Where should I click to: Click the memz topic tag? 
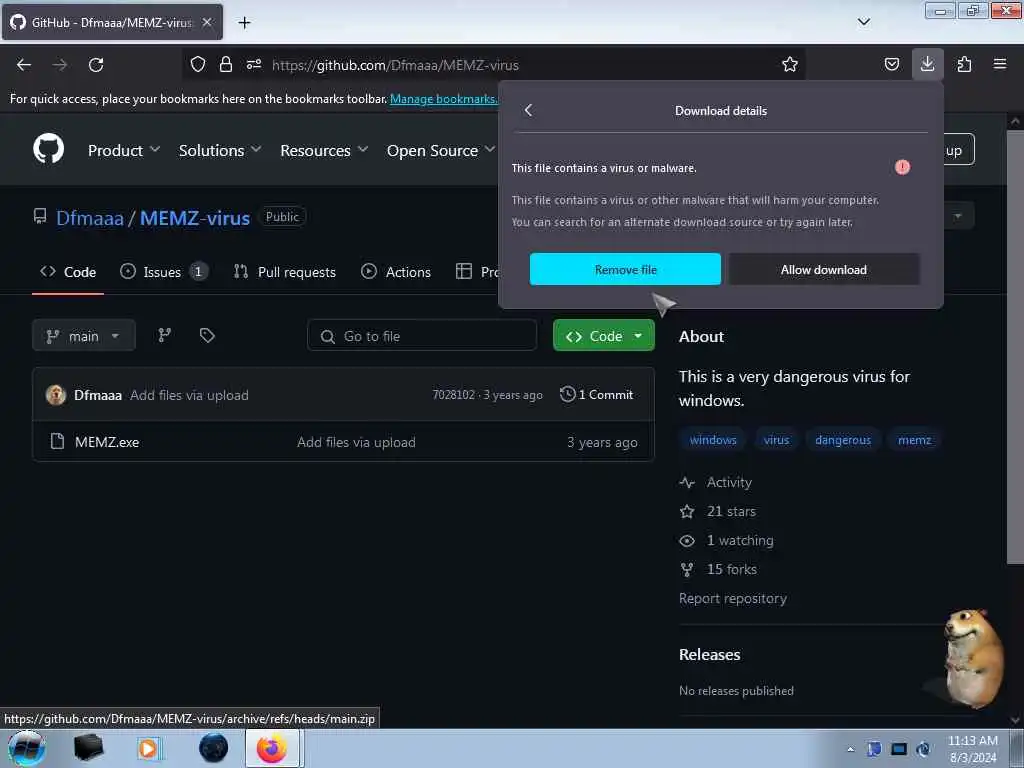(x=914, y=440)
